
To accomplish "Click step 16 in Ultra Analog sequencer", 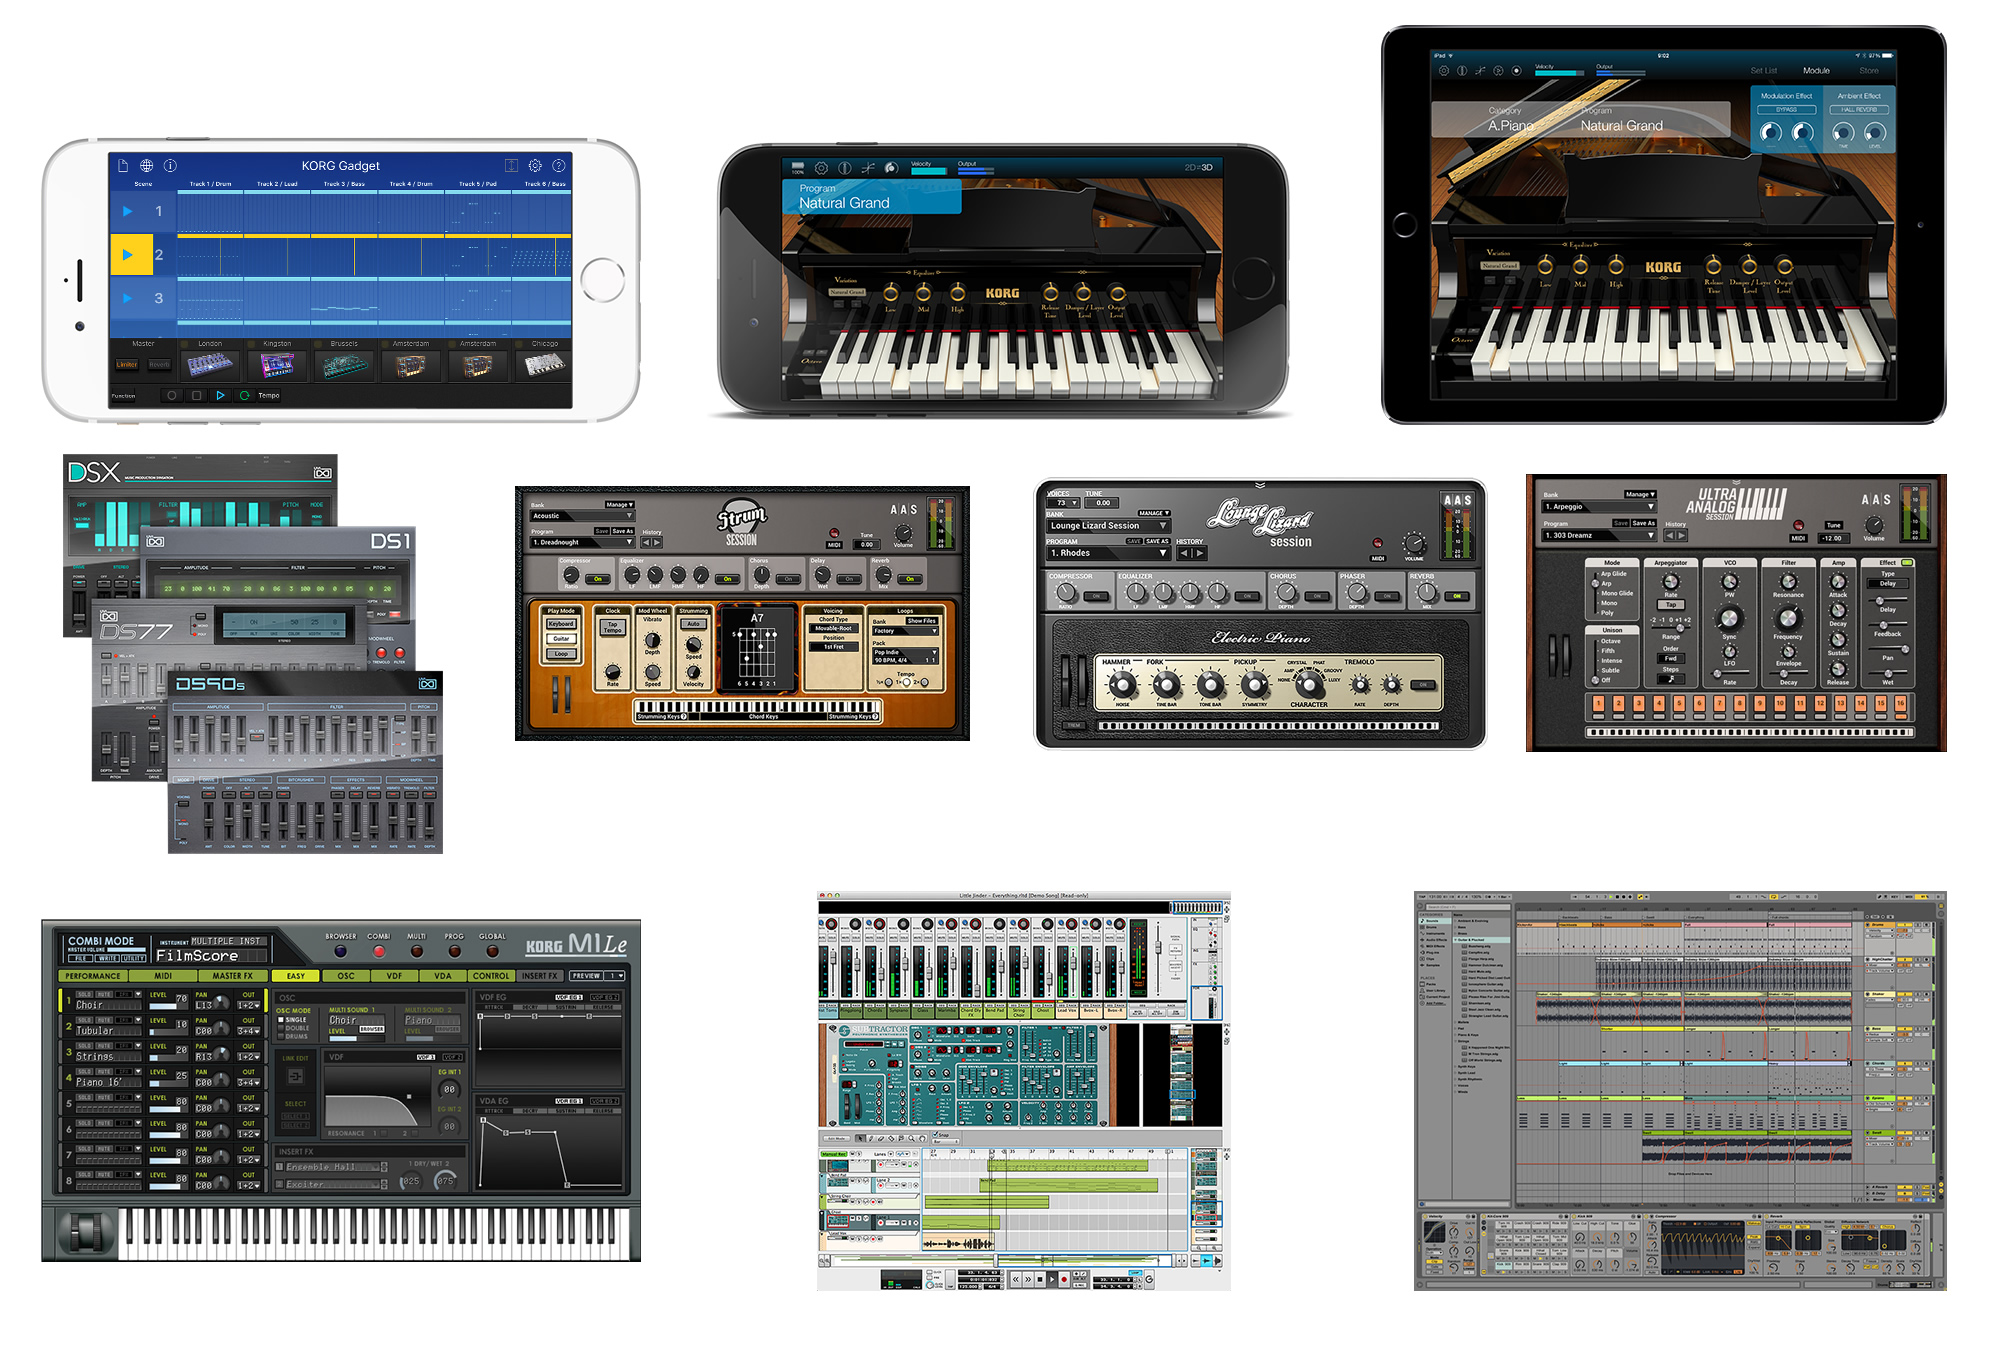I will (1900, 704).
